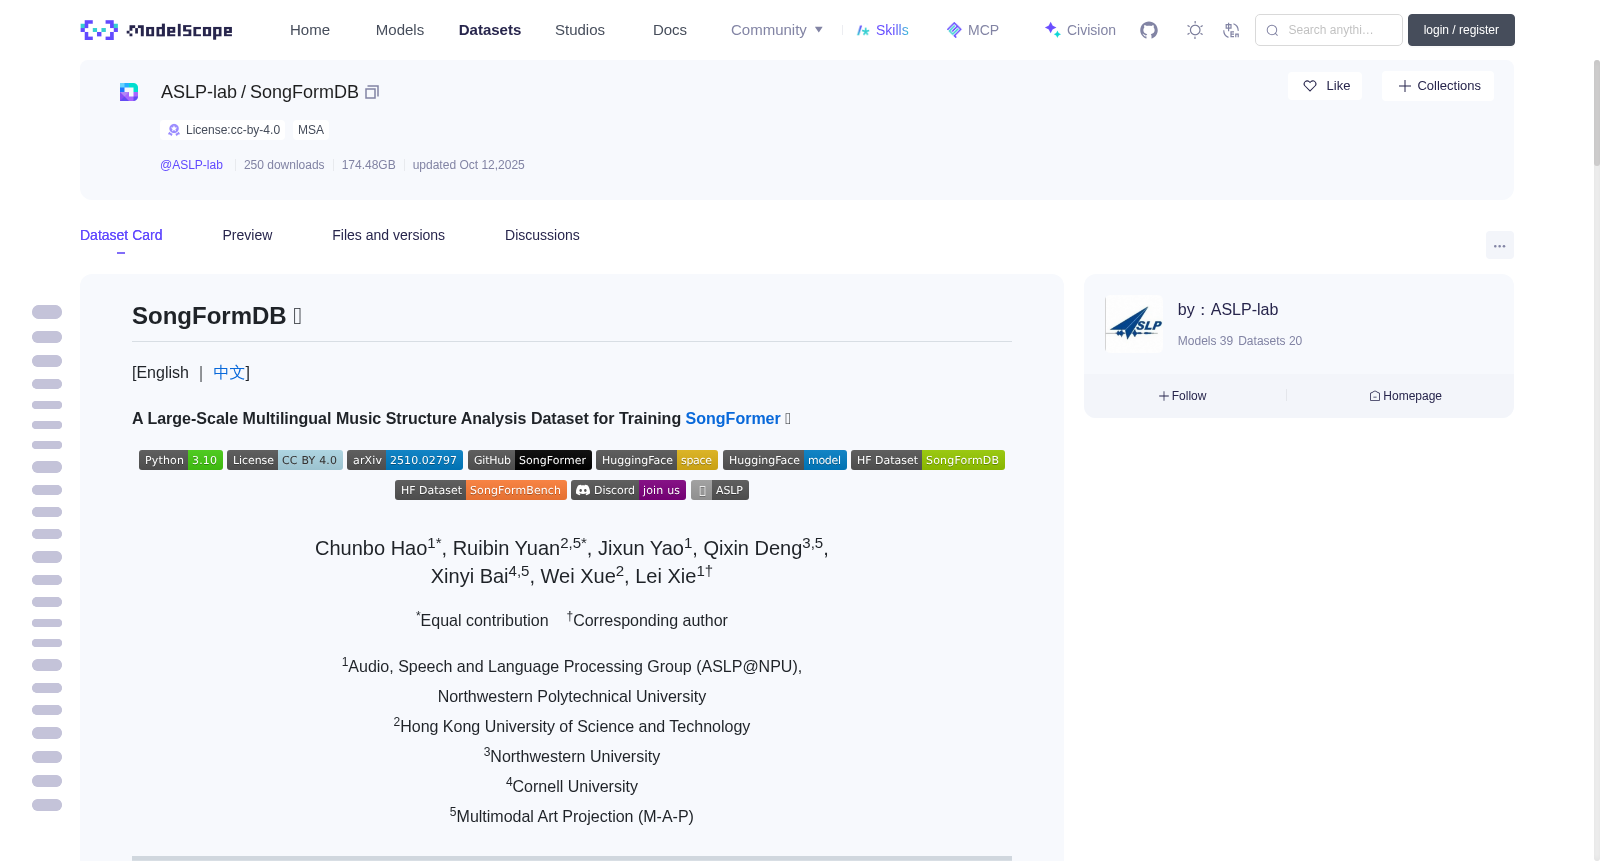Open the Discord join us badge
1600x861 pixels.
(x=629, y=490)
